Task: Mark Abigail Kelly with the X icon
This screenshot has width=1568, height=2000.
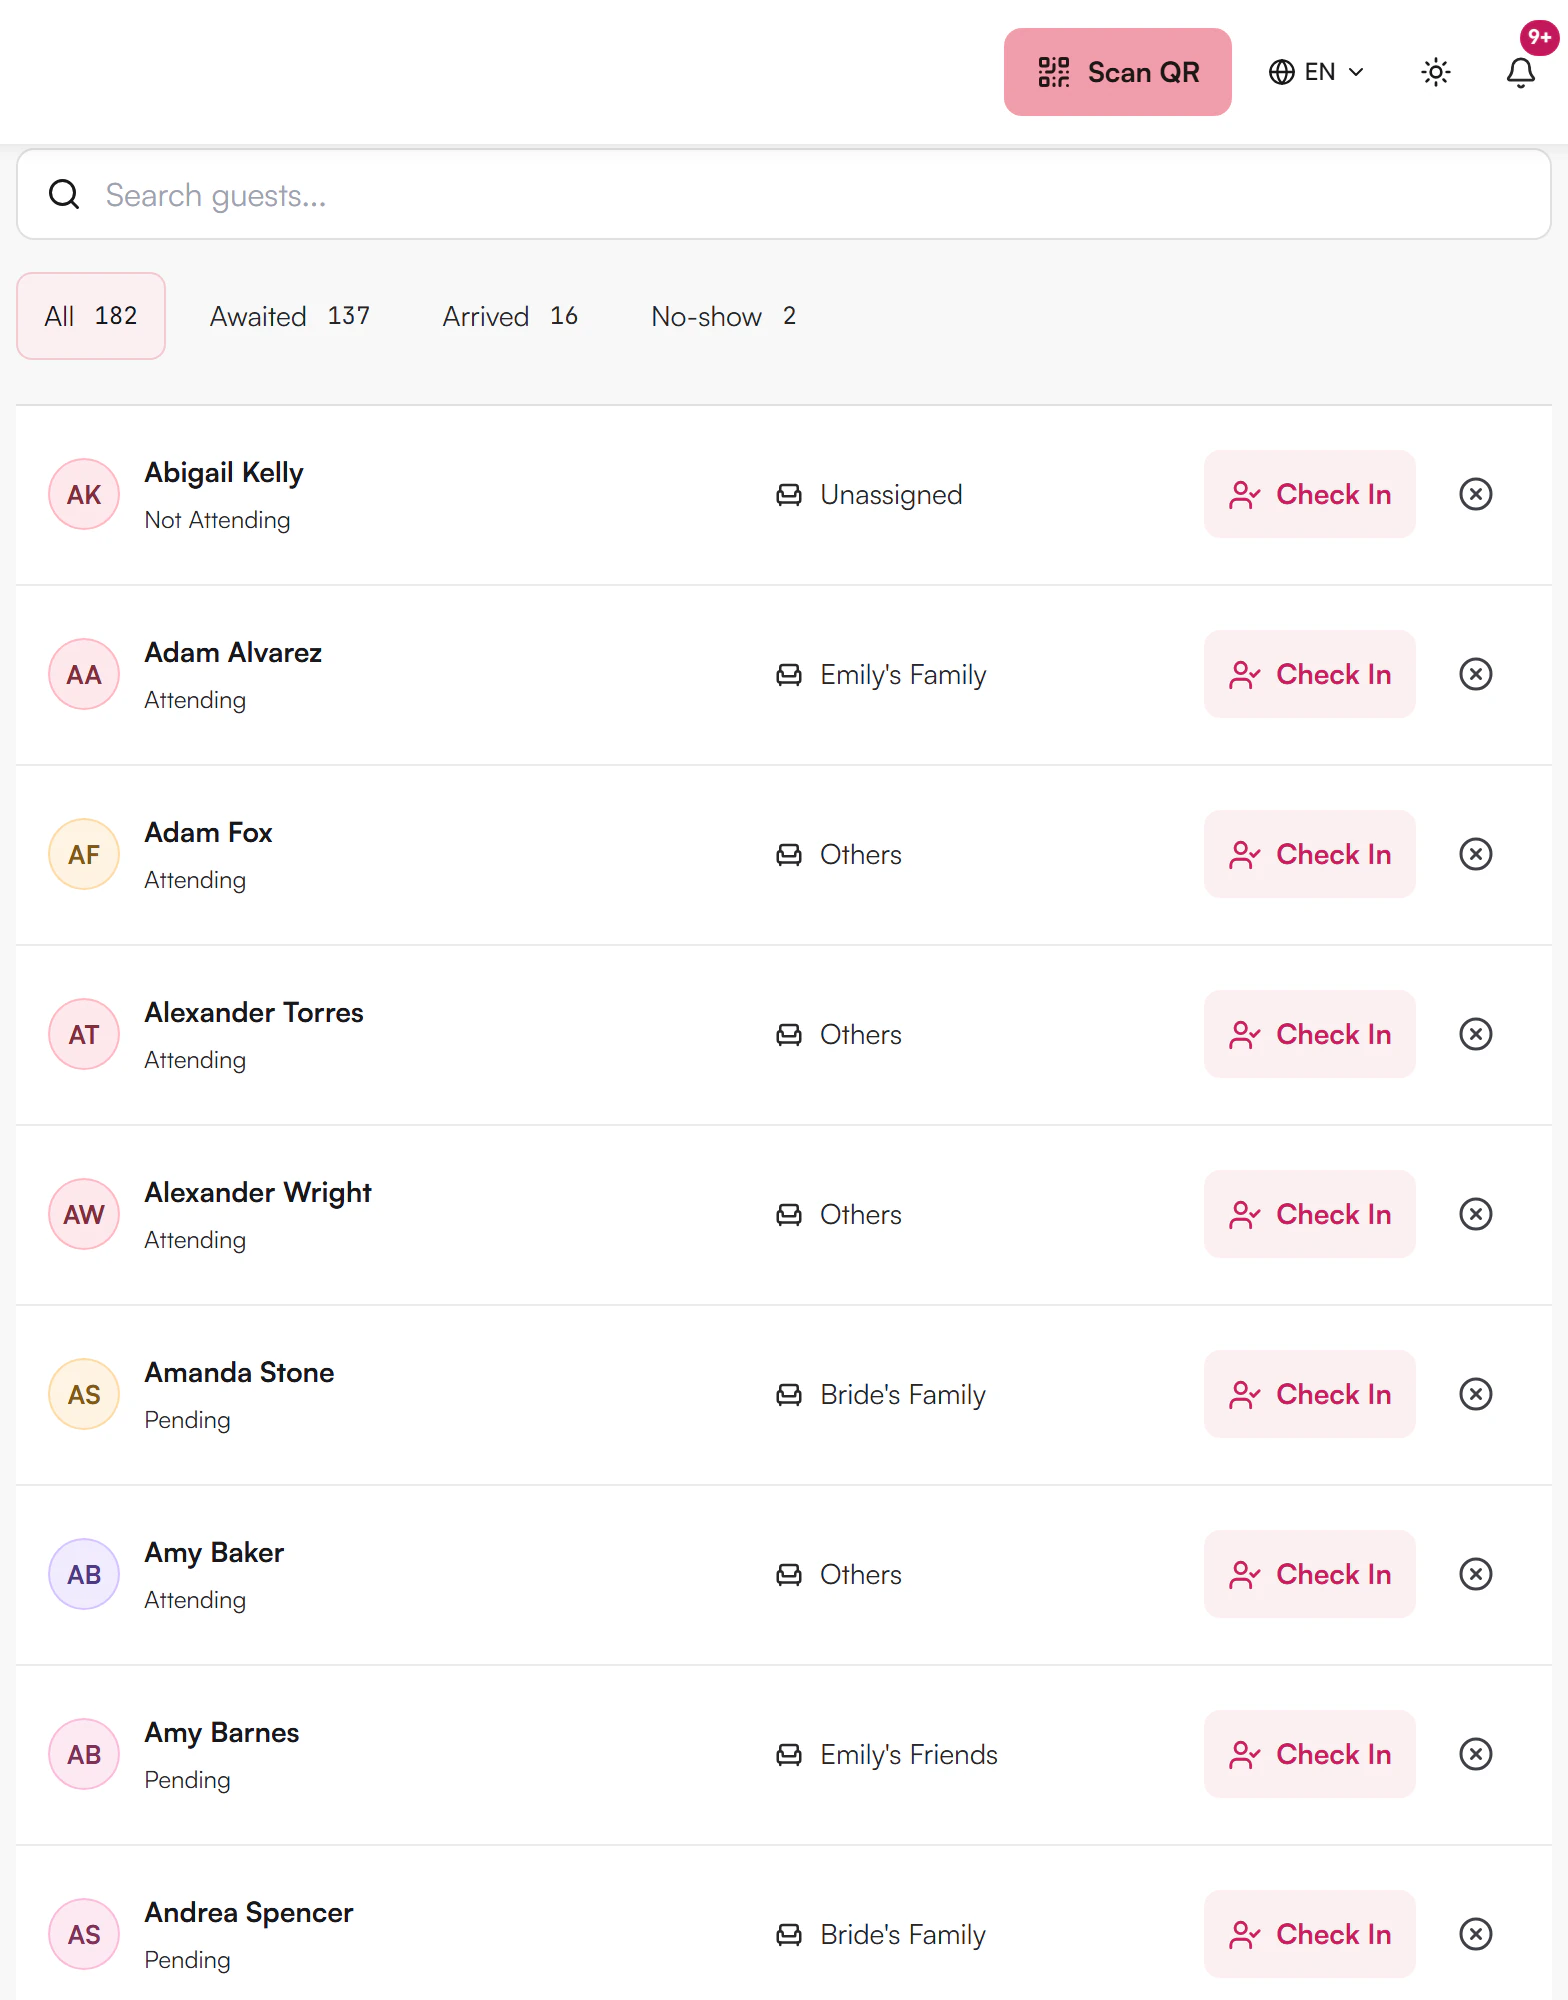Action: pos(1476,494)
